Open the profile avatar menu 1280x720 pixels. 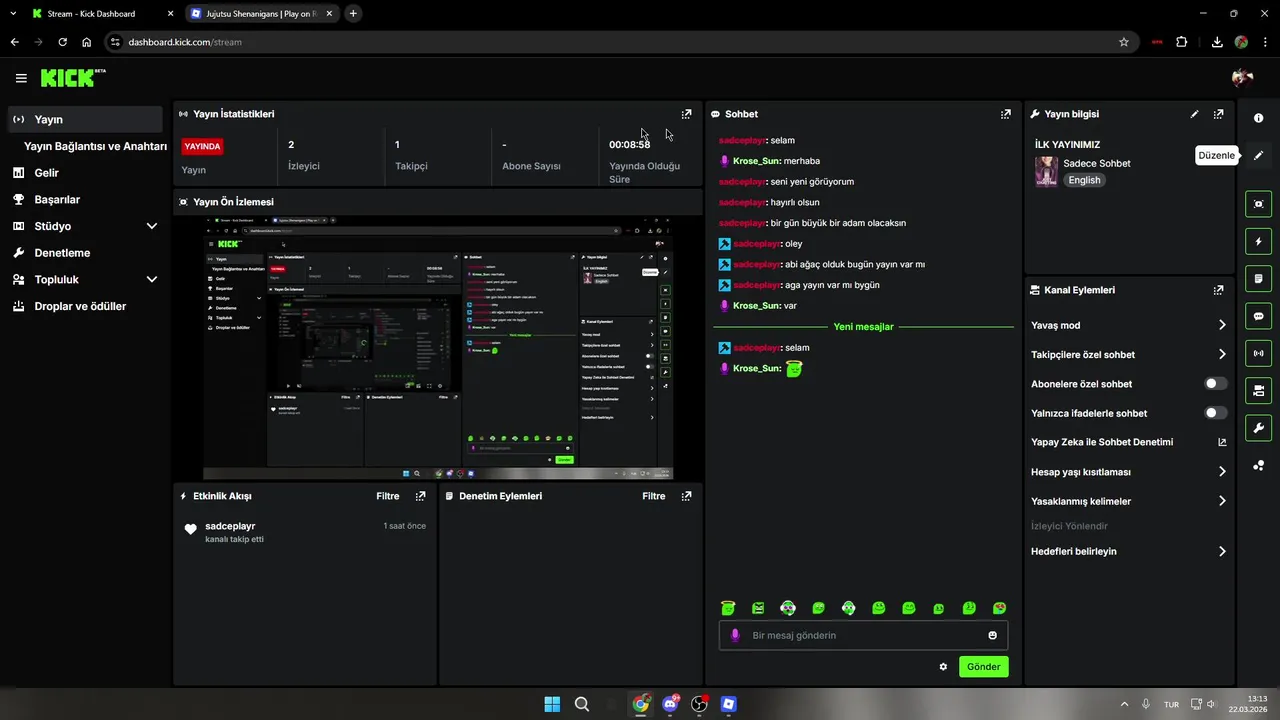tap(1243, 78)
